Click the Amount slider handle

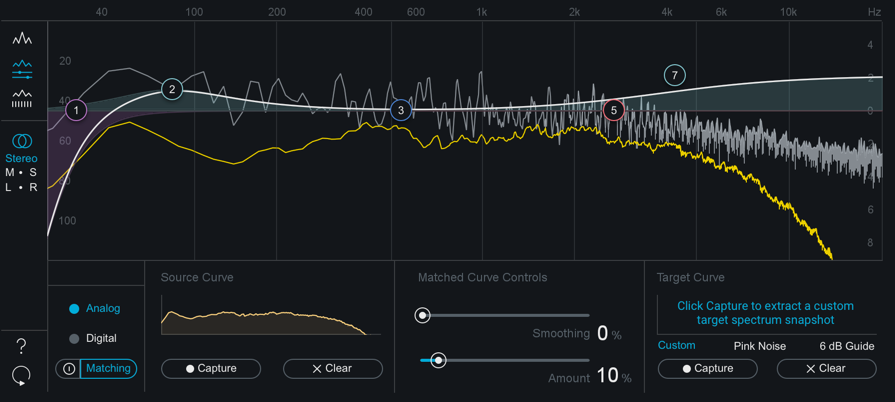coord(438,360)
